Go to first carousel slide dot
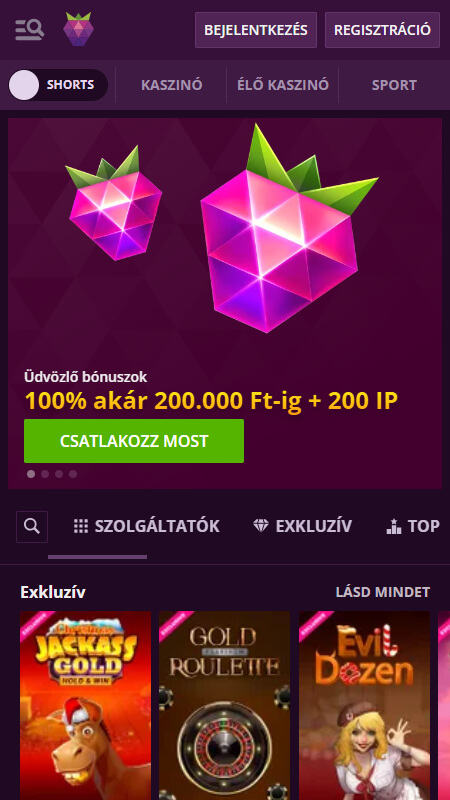The width and height of the screenshot is (450, 800). coord(31,474)
